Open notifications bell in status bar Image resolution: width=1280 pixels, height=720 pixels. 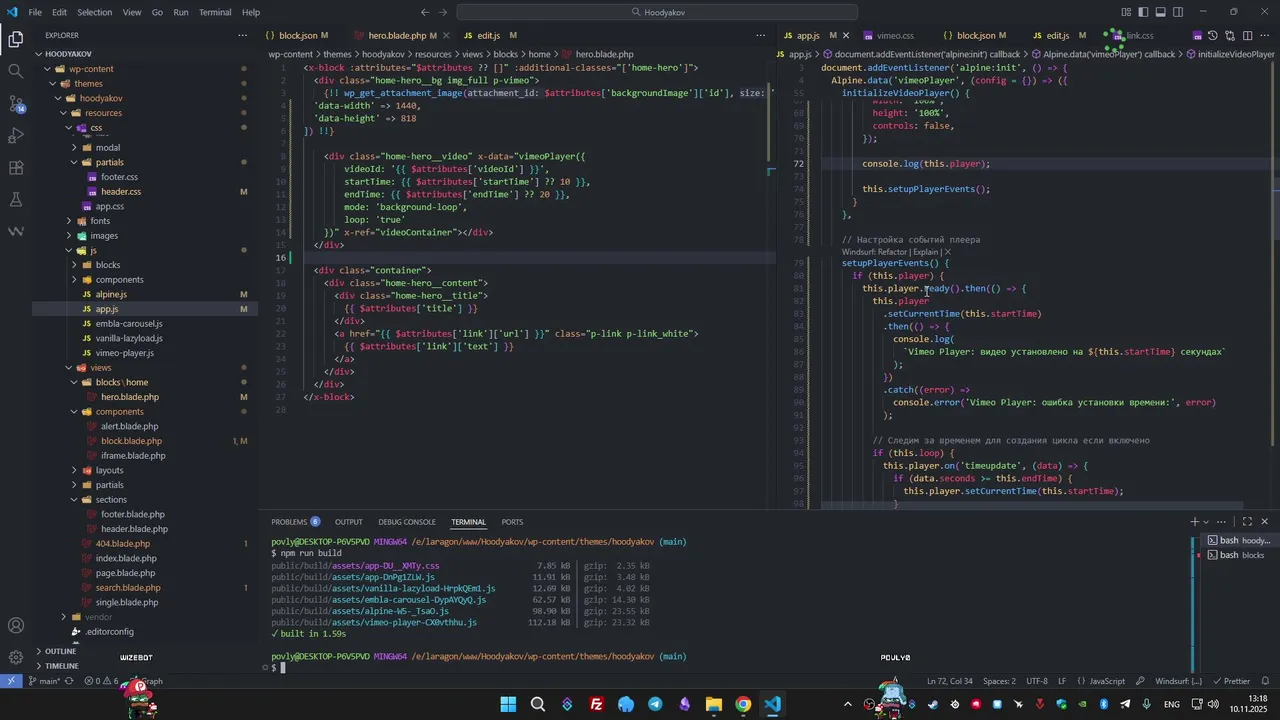click(x=1264, y=681)
